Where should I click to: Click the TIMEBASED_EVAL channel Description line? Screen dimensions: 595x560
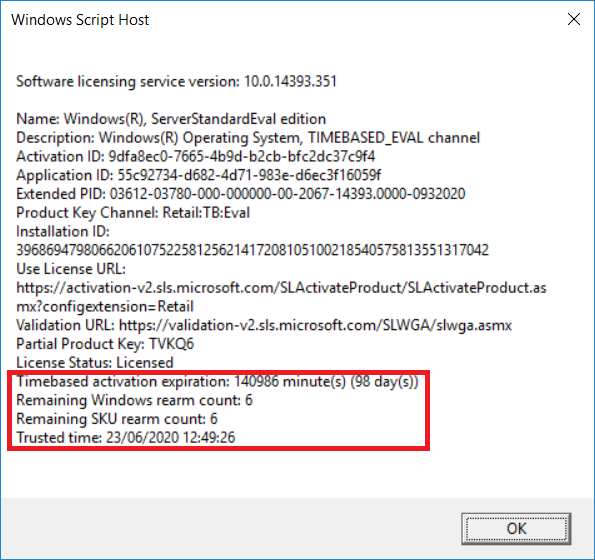(248, 138)
